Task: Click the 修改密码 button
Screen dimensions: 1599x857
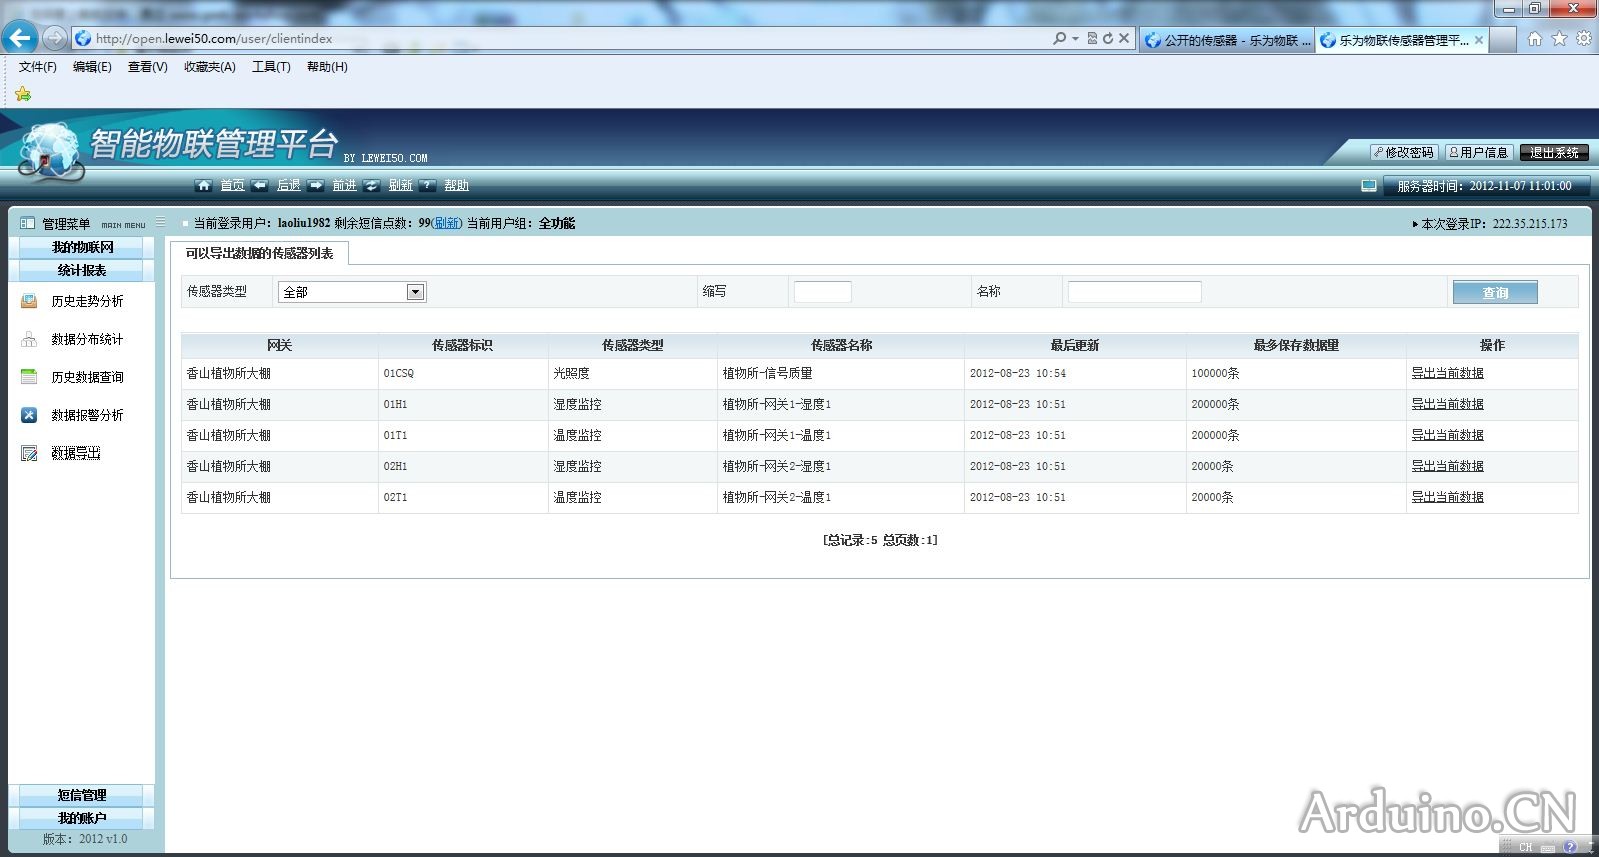Action: click(x=1404, y=153)
